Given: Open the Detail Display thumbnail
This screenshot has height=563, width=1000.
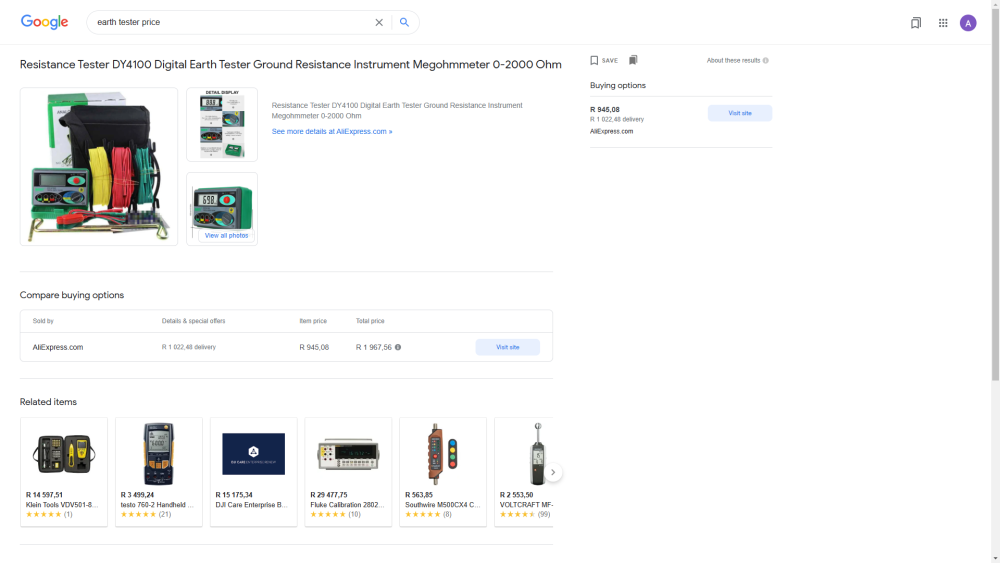Looking at the screenshot, I should point(222,124).
